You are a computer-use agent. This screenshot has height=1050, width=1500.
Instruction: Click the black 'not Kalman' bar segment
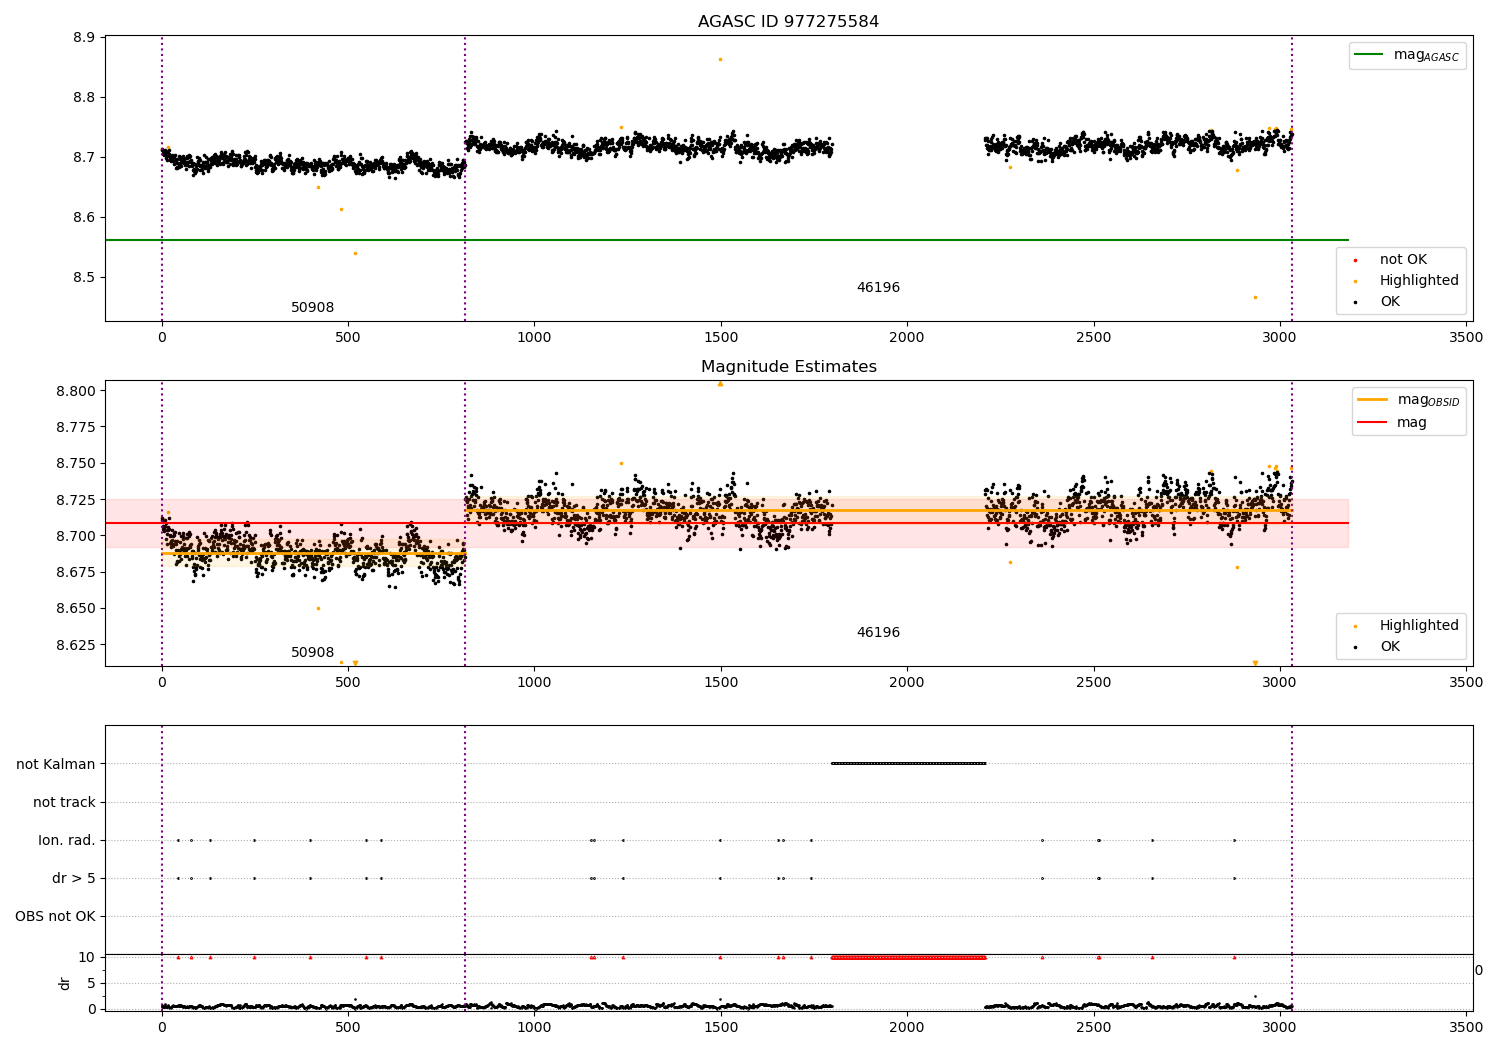908,763
